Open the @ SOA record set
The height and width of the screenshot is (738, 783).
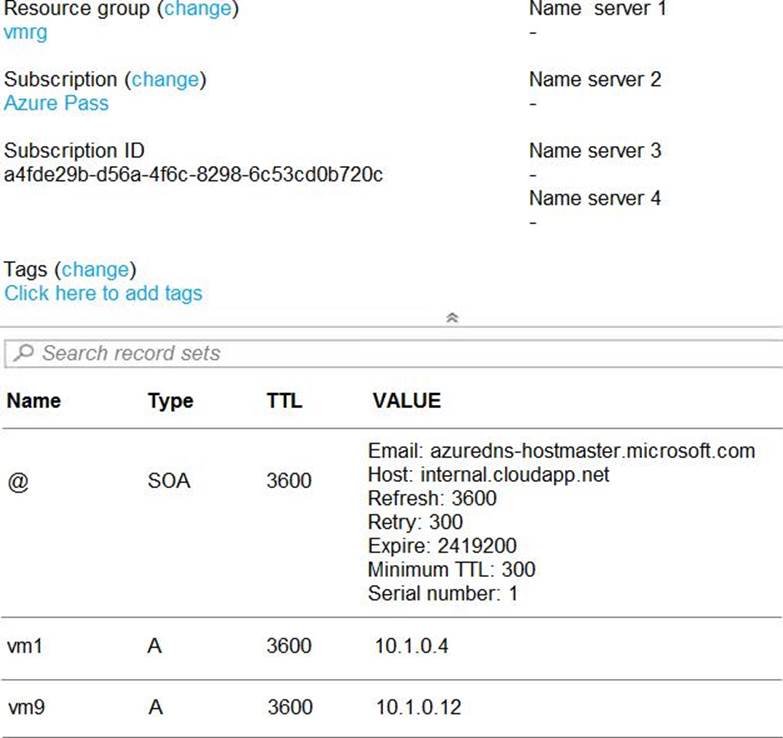tap(17, 481)
